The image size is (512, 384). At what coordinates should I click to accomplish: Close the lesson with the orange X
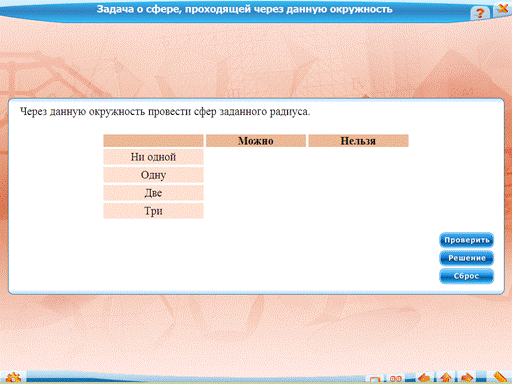click(503, 9)
